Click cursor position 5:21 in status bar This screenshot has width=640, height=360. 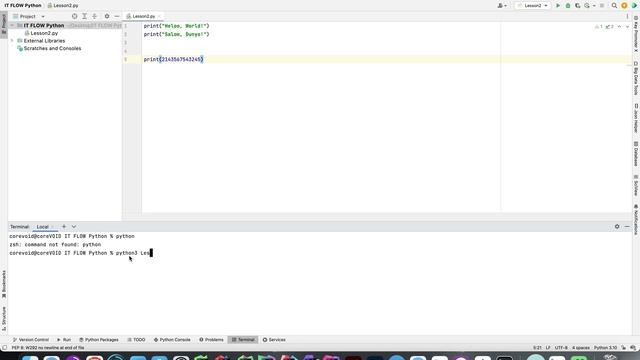tap(537, 348)
